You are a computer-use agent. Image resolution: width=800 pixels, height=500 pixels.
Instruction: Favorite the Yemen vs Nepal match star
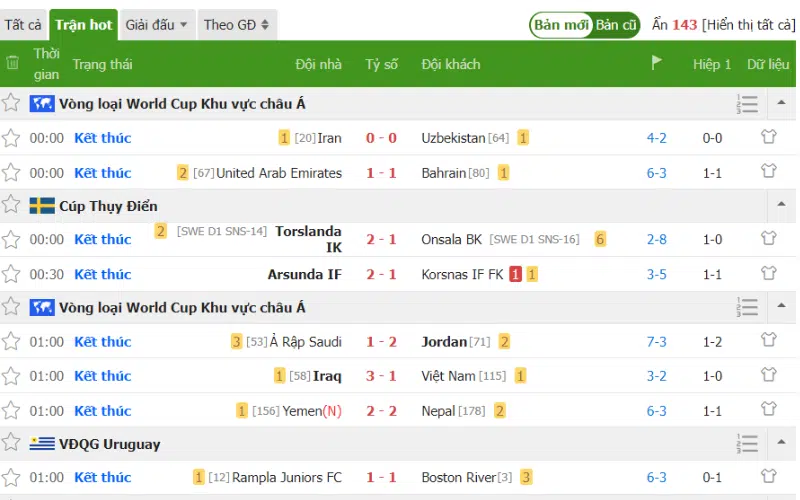coord(11,411)
